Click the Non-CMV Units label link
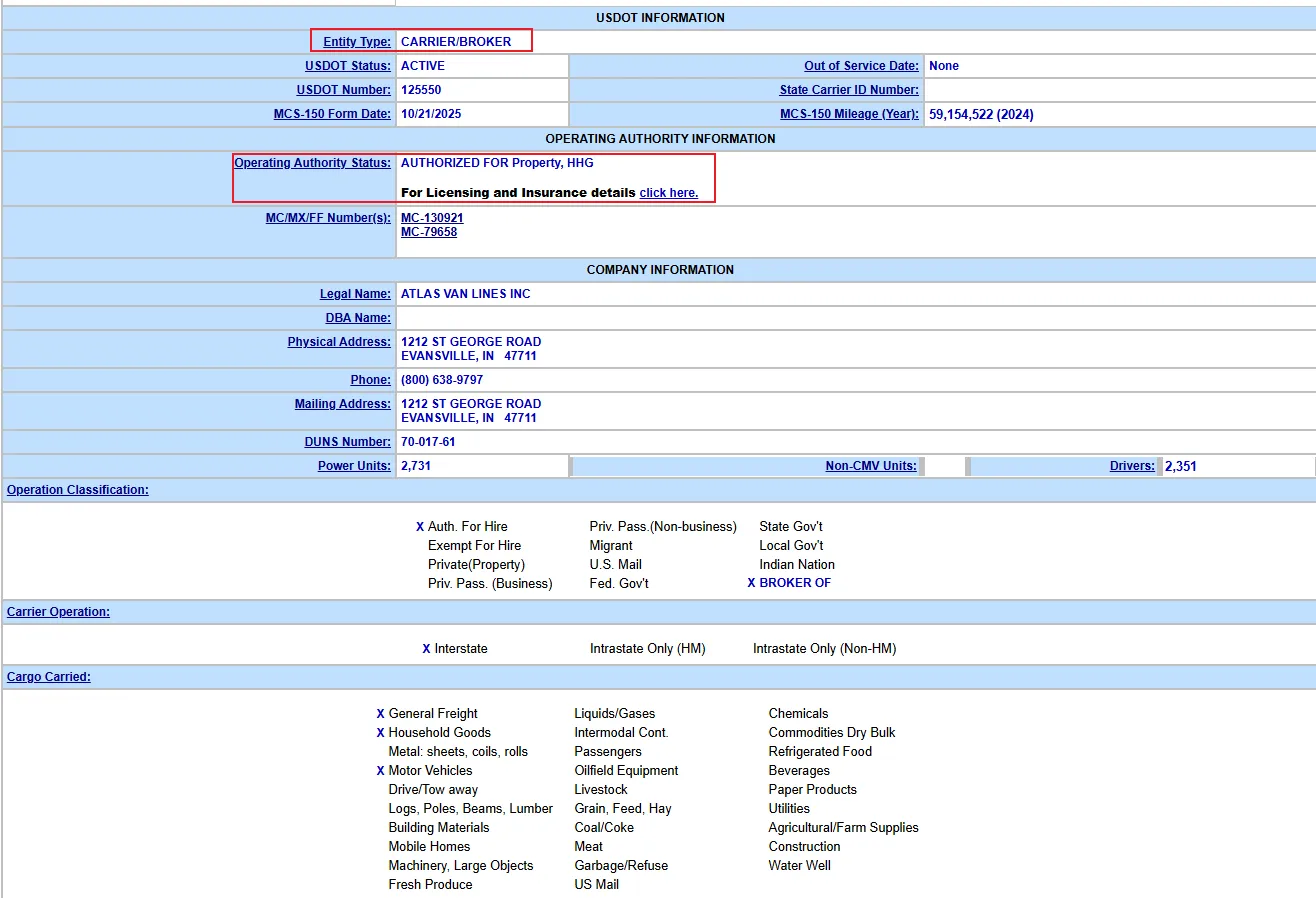 pos(870,466)
